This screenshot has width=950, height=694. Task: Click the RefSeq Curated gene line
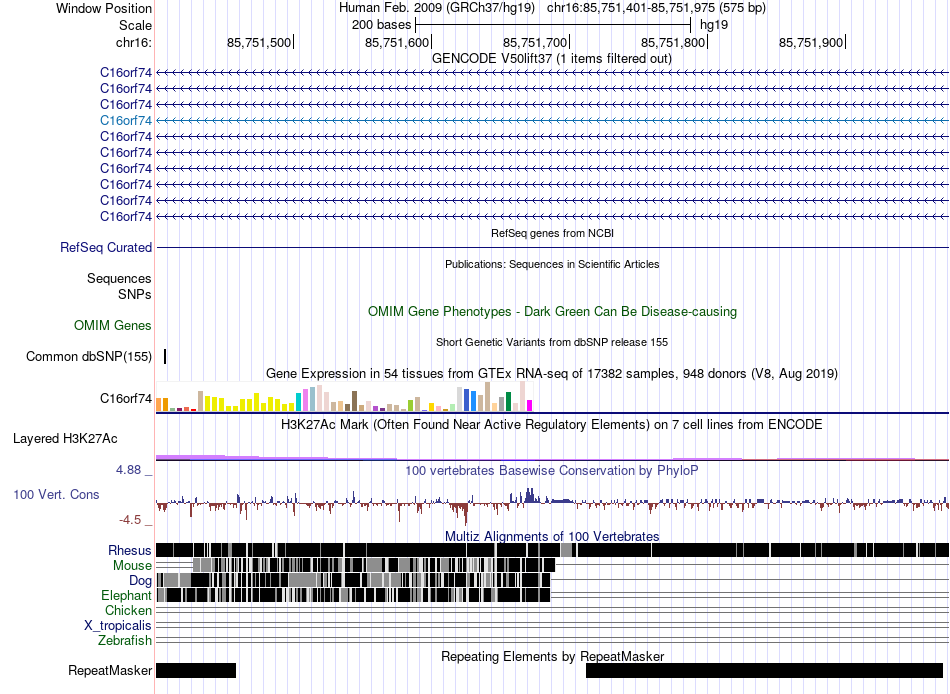(553, 247)
